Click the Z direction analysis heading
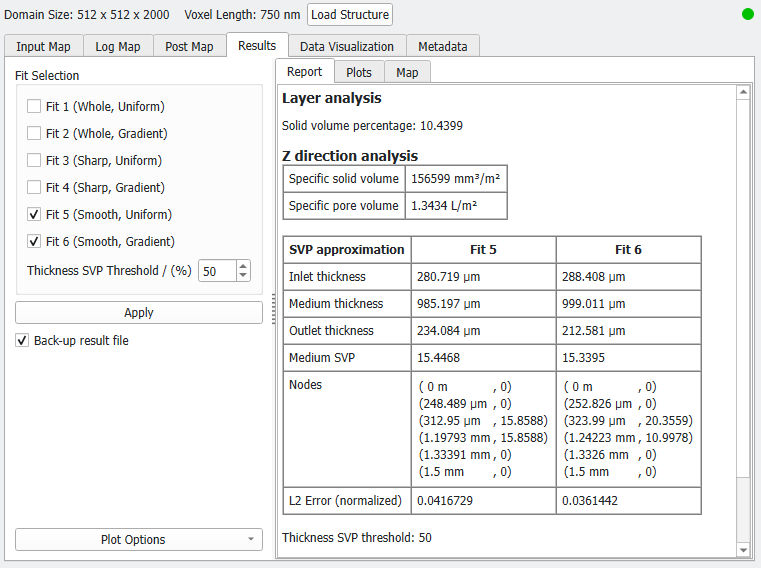This screenshot has height=568, width=761. tap(350, 156)
